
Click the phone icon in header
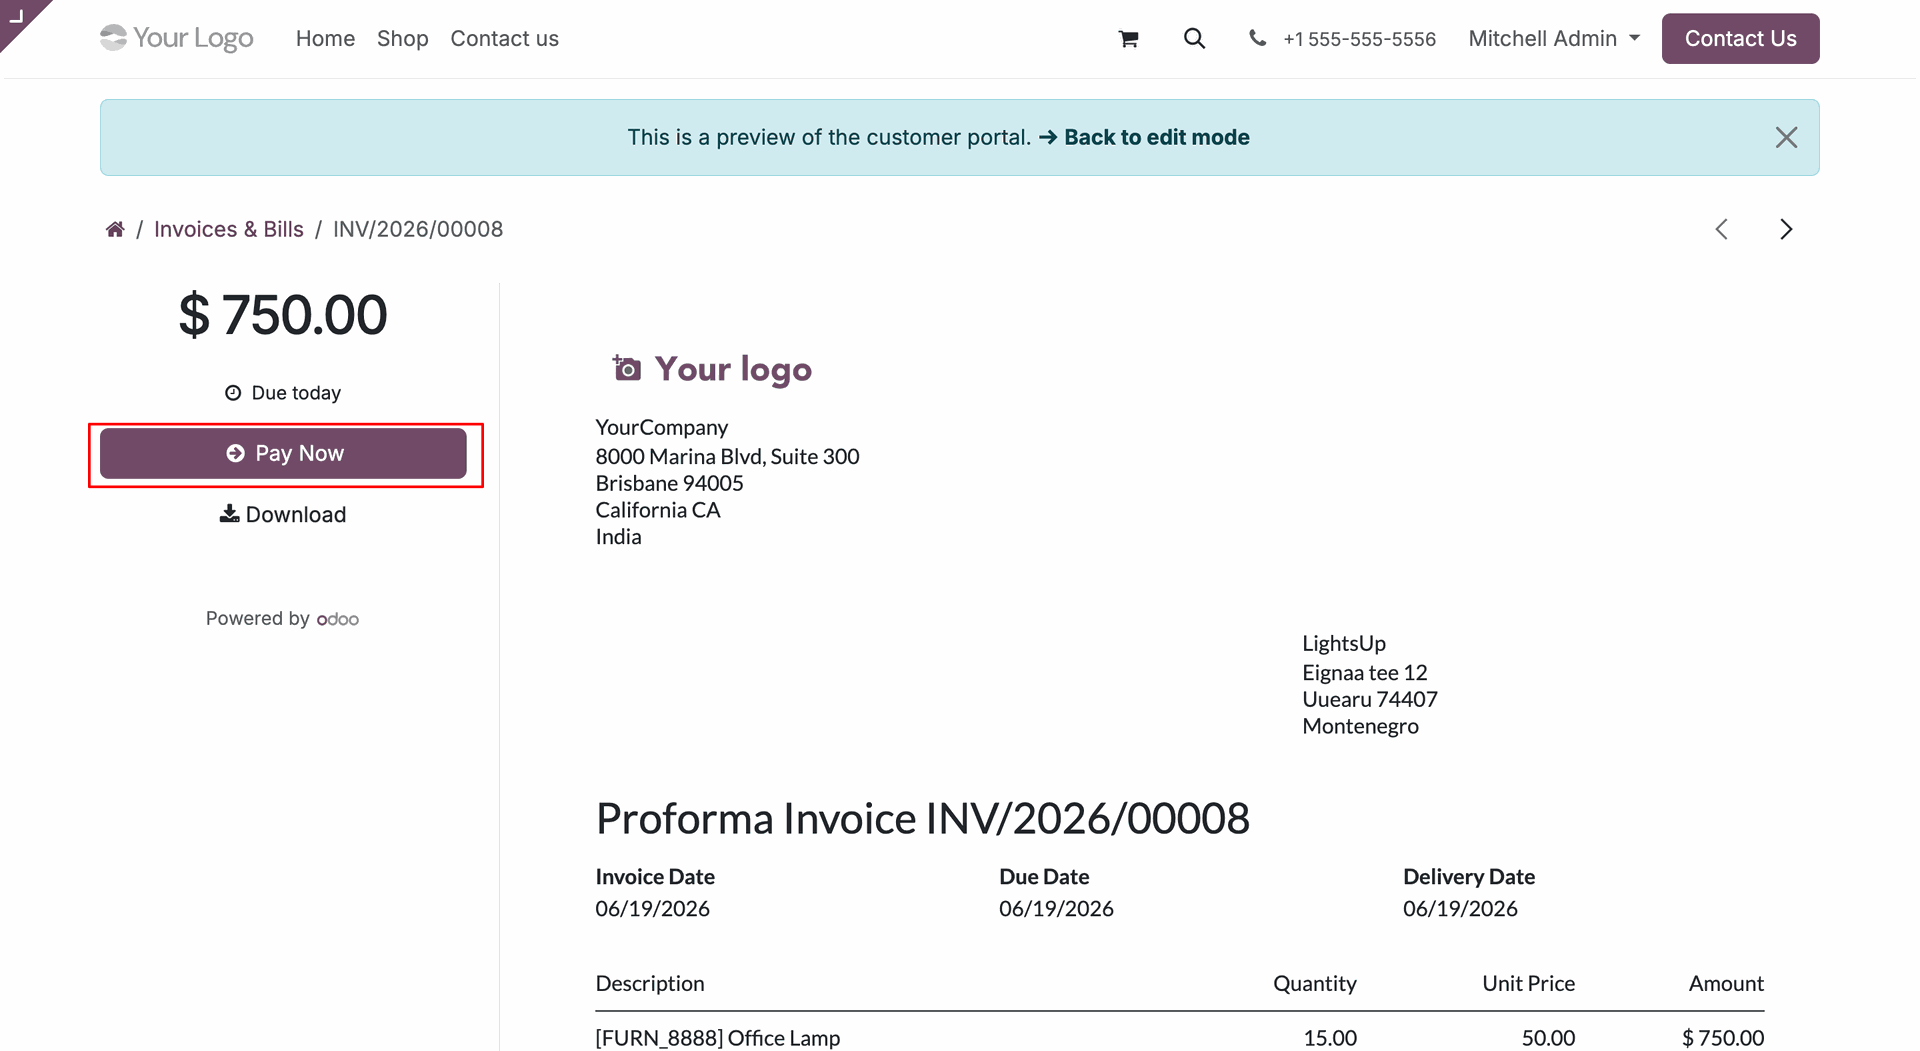point(1257,38)
